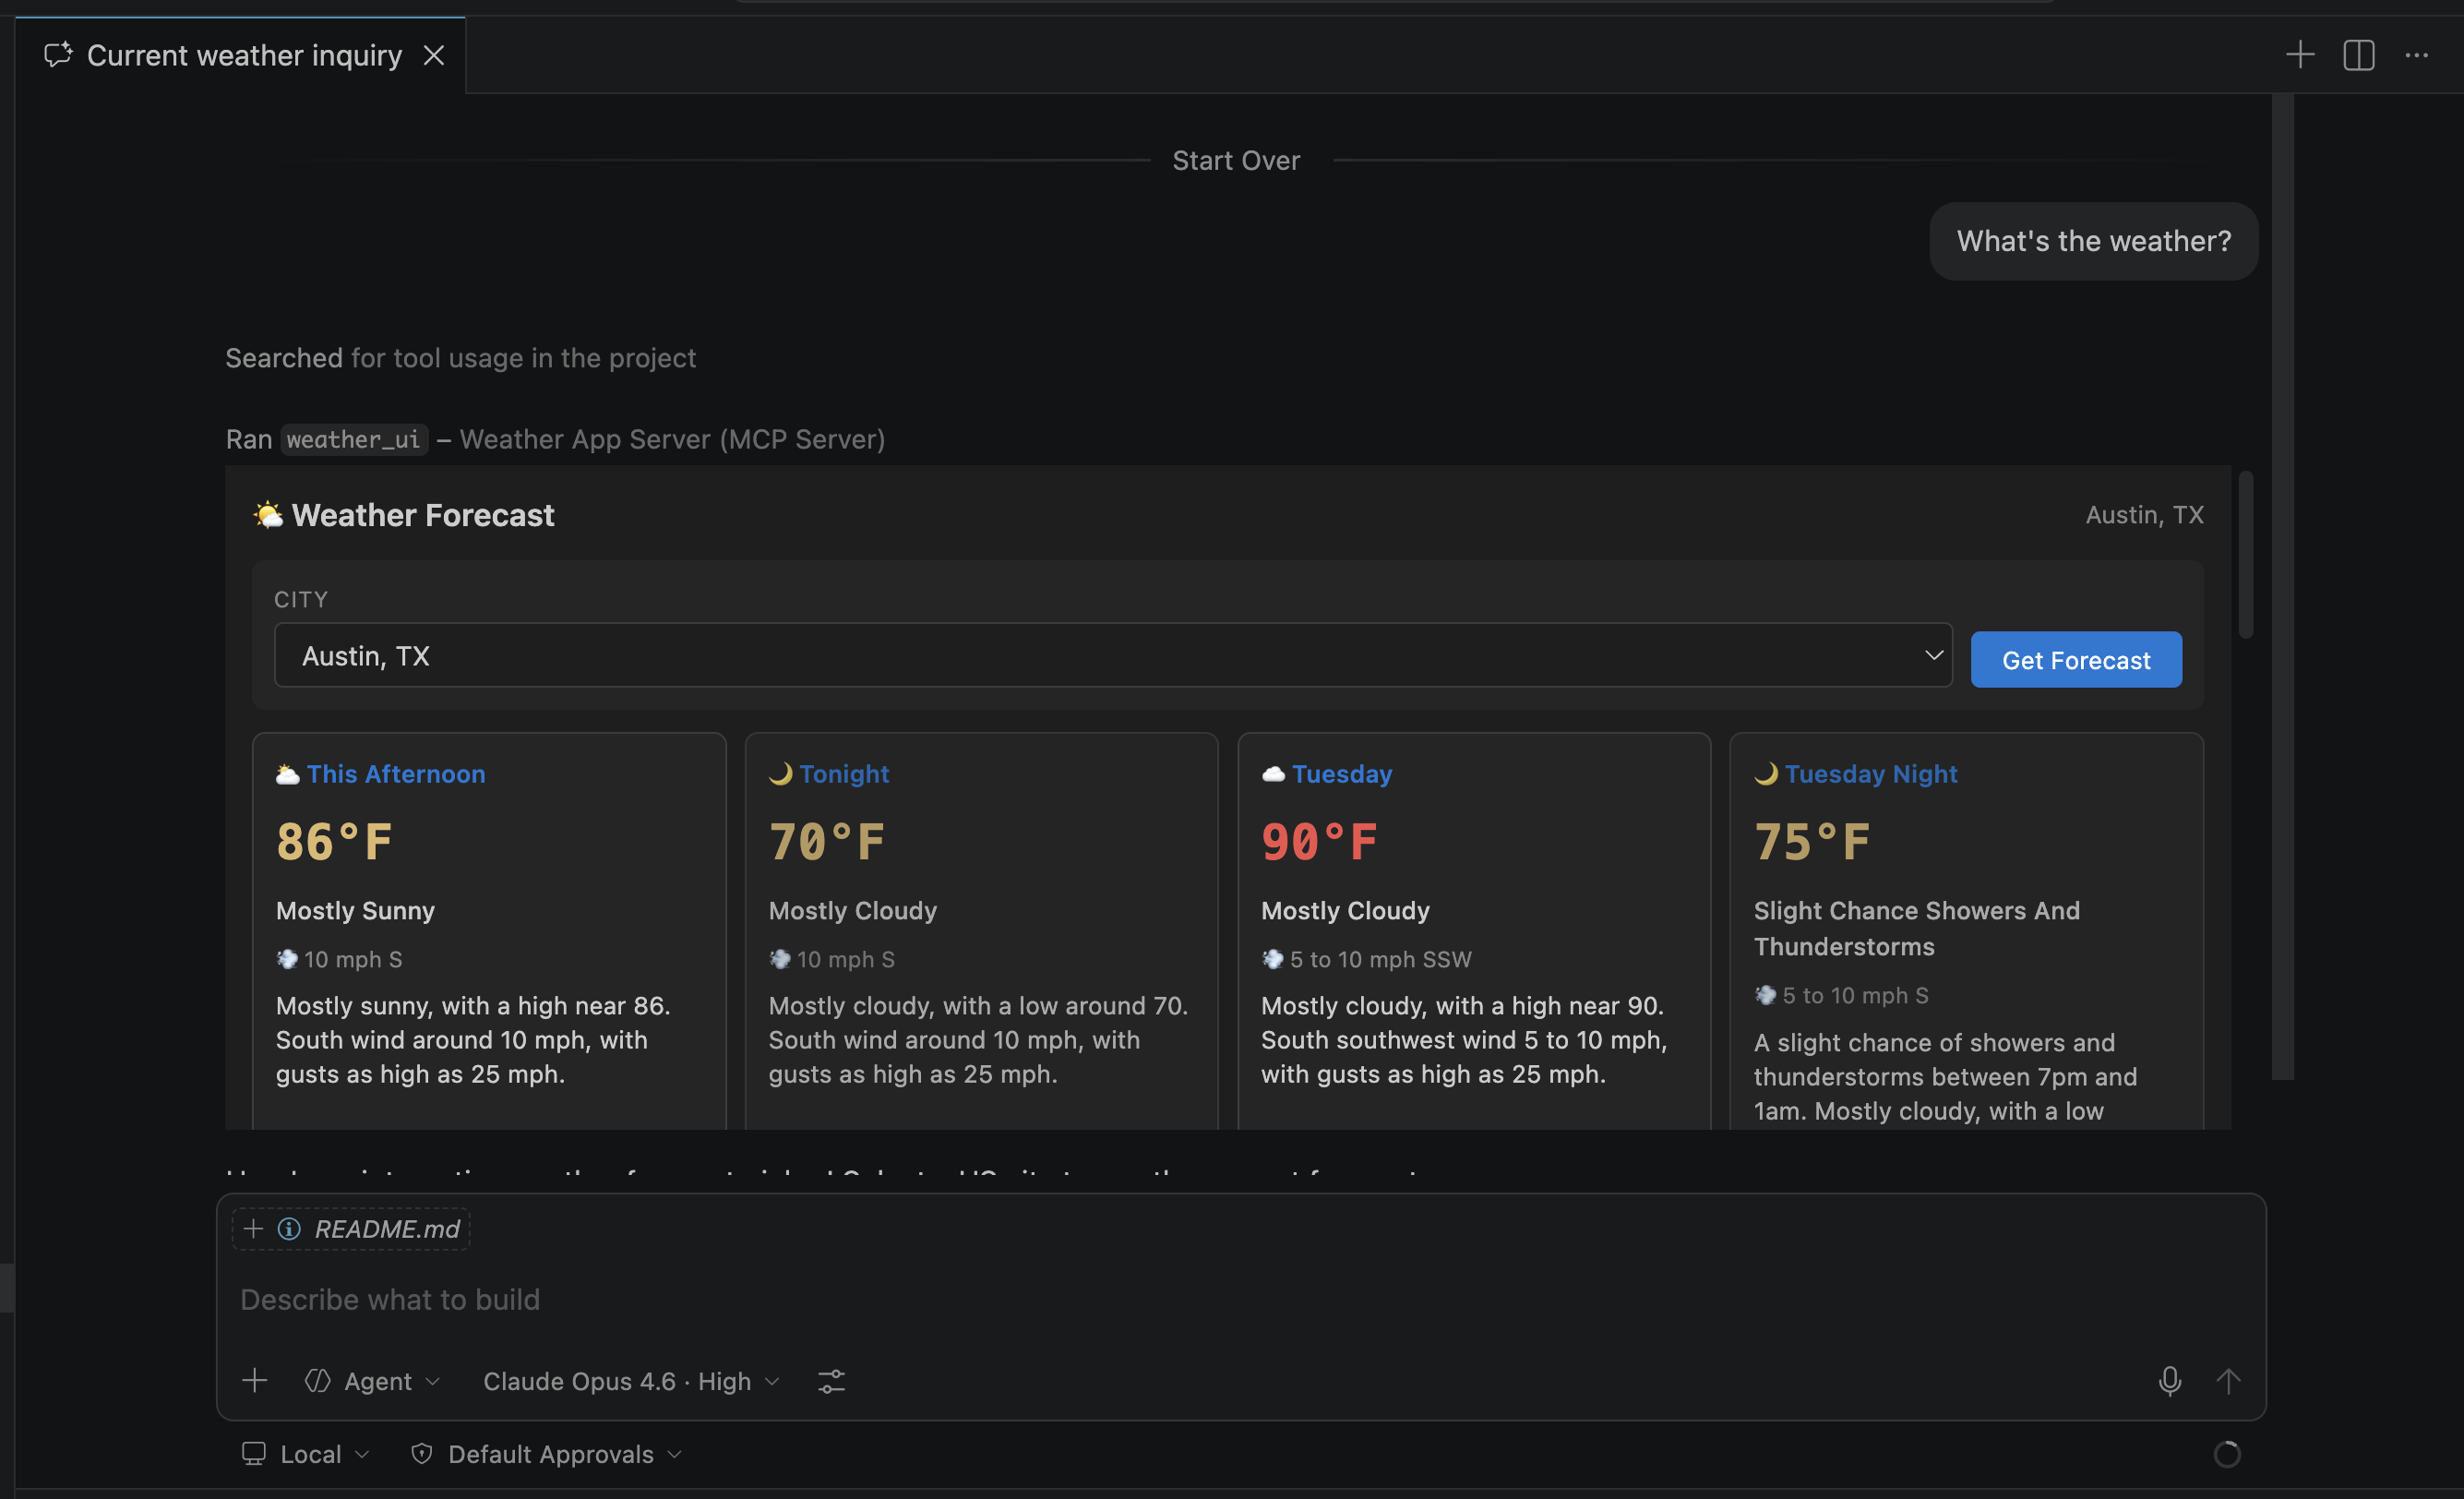Click the Tuesday forecast heading

click(x=1342, y=774)
